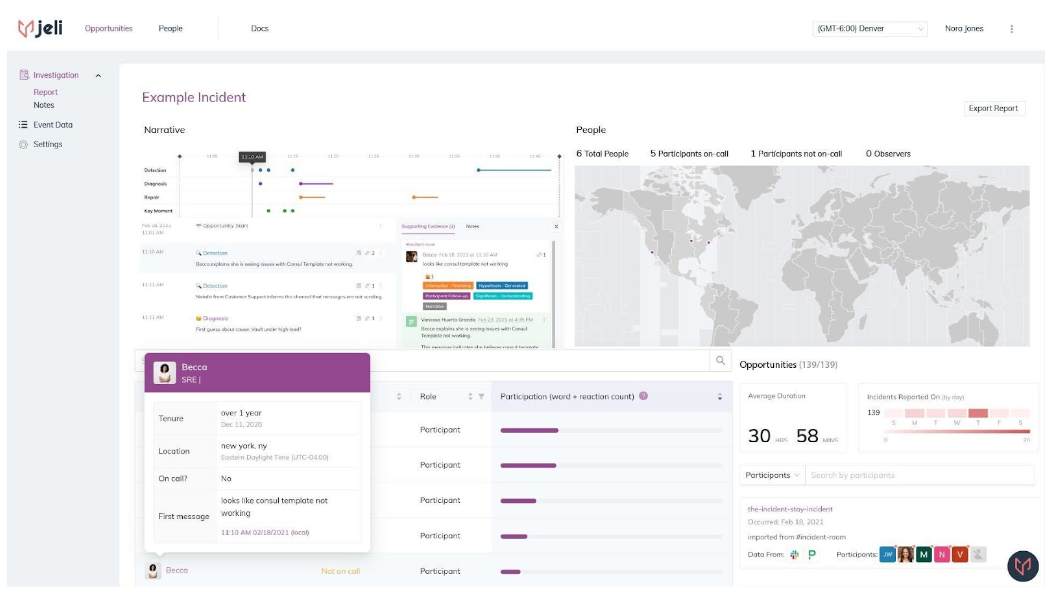The height and width of the screenshot is (592, 1060).
Task: Click the Export Report button
Action: pyautogui.click(x=993, y=108)
